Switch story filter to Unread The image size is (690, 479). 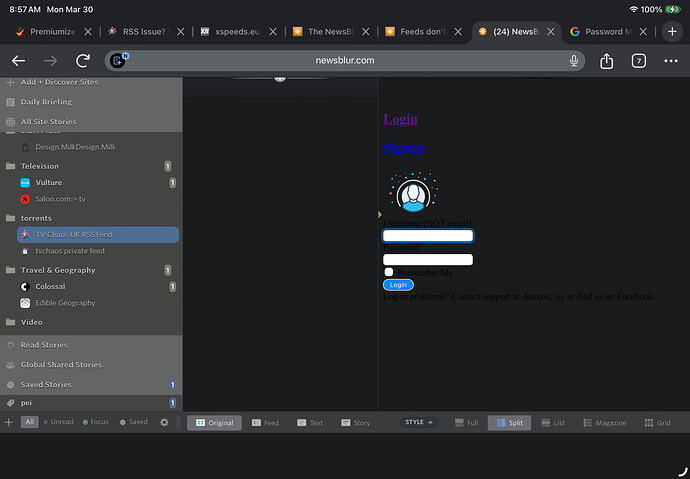(x=60, y=423)
